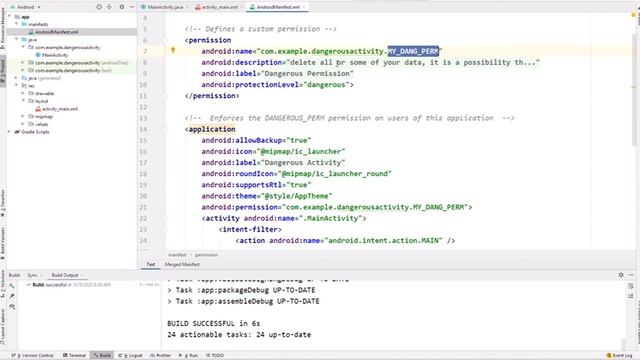The image size is (640, 360).
Task: Click 'manifest' breadcrumb below editor
Action: [177, 255]
